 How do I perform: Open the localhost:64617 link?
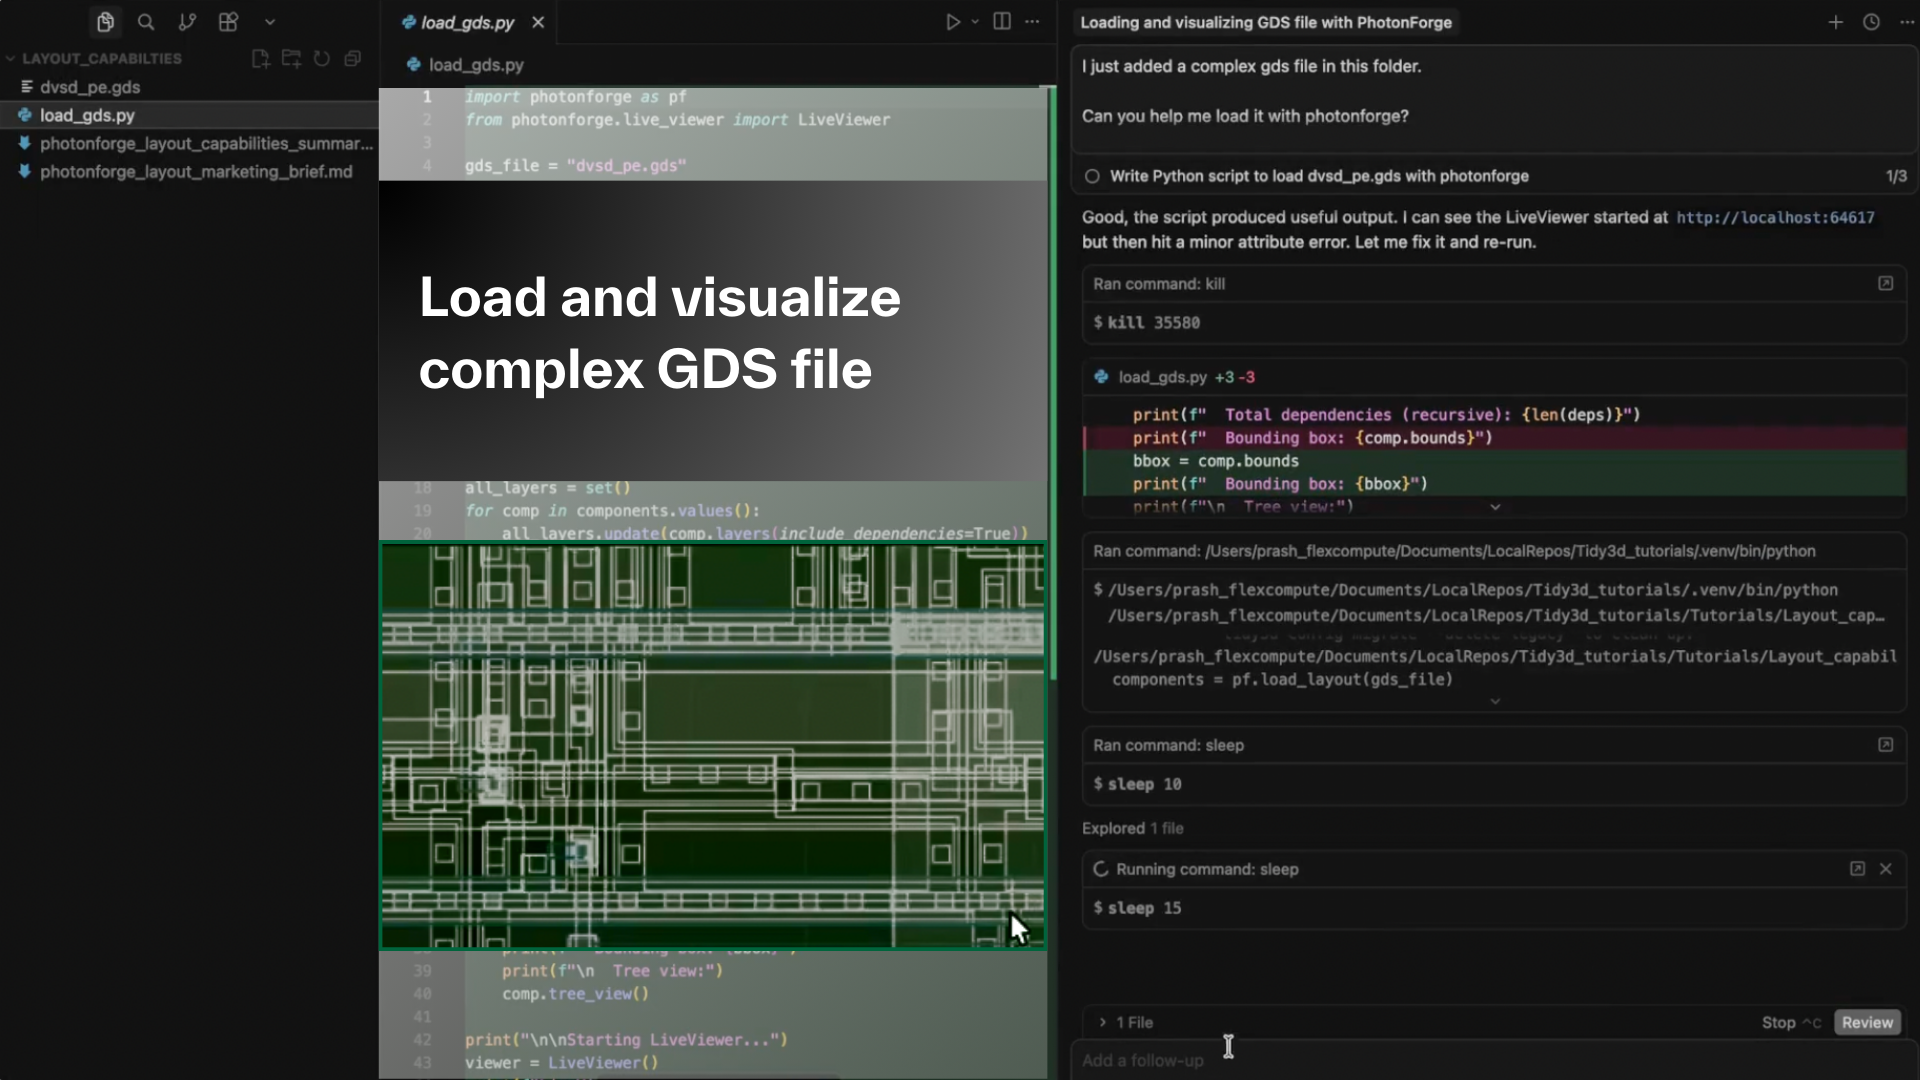coord(1775,218)
